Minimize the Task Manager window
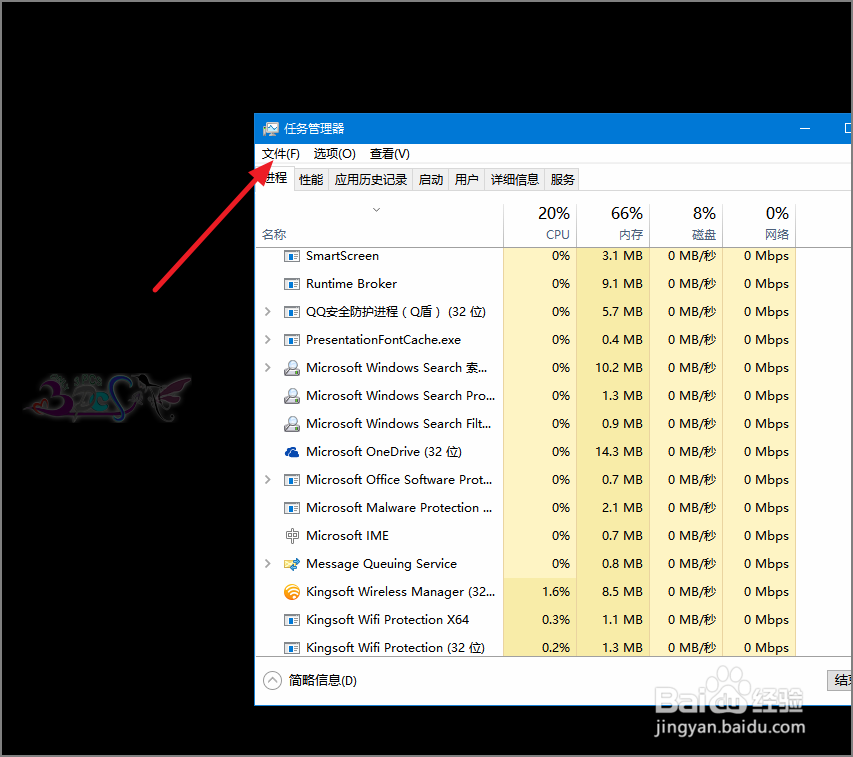853x757 pixels. 805,128
